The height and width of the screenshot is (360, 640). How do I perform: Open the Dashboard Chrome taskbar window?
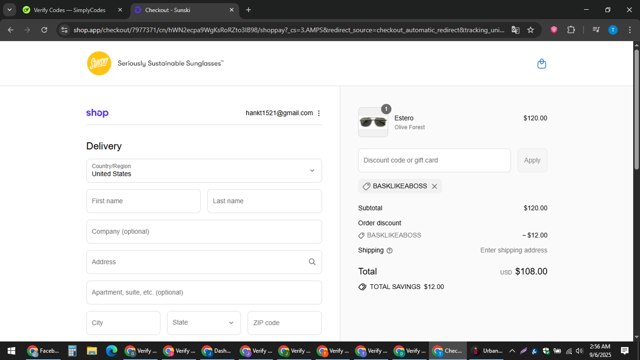click(217, 351)
